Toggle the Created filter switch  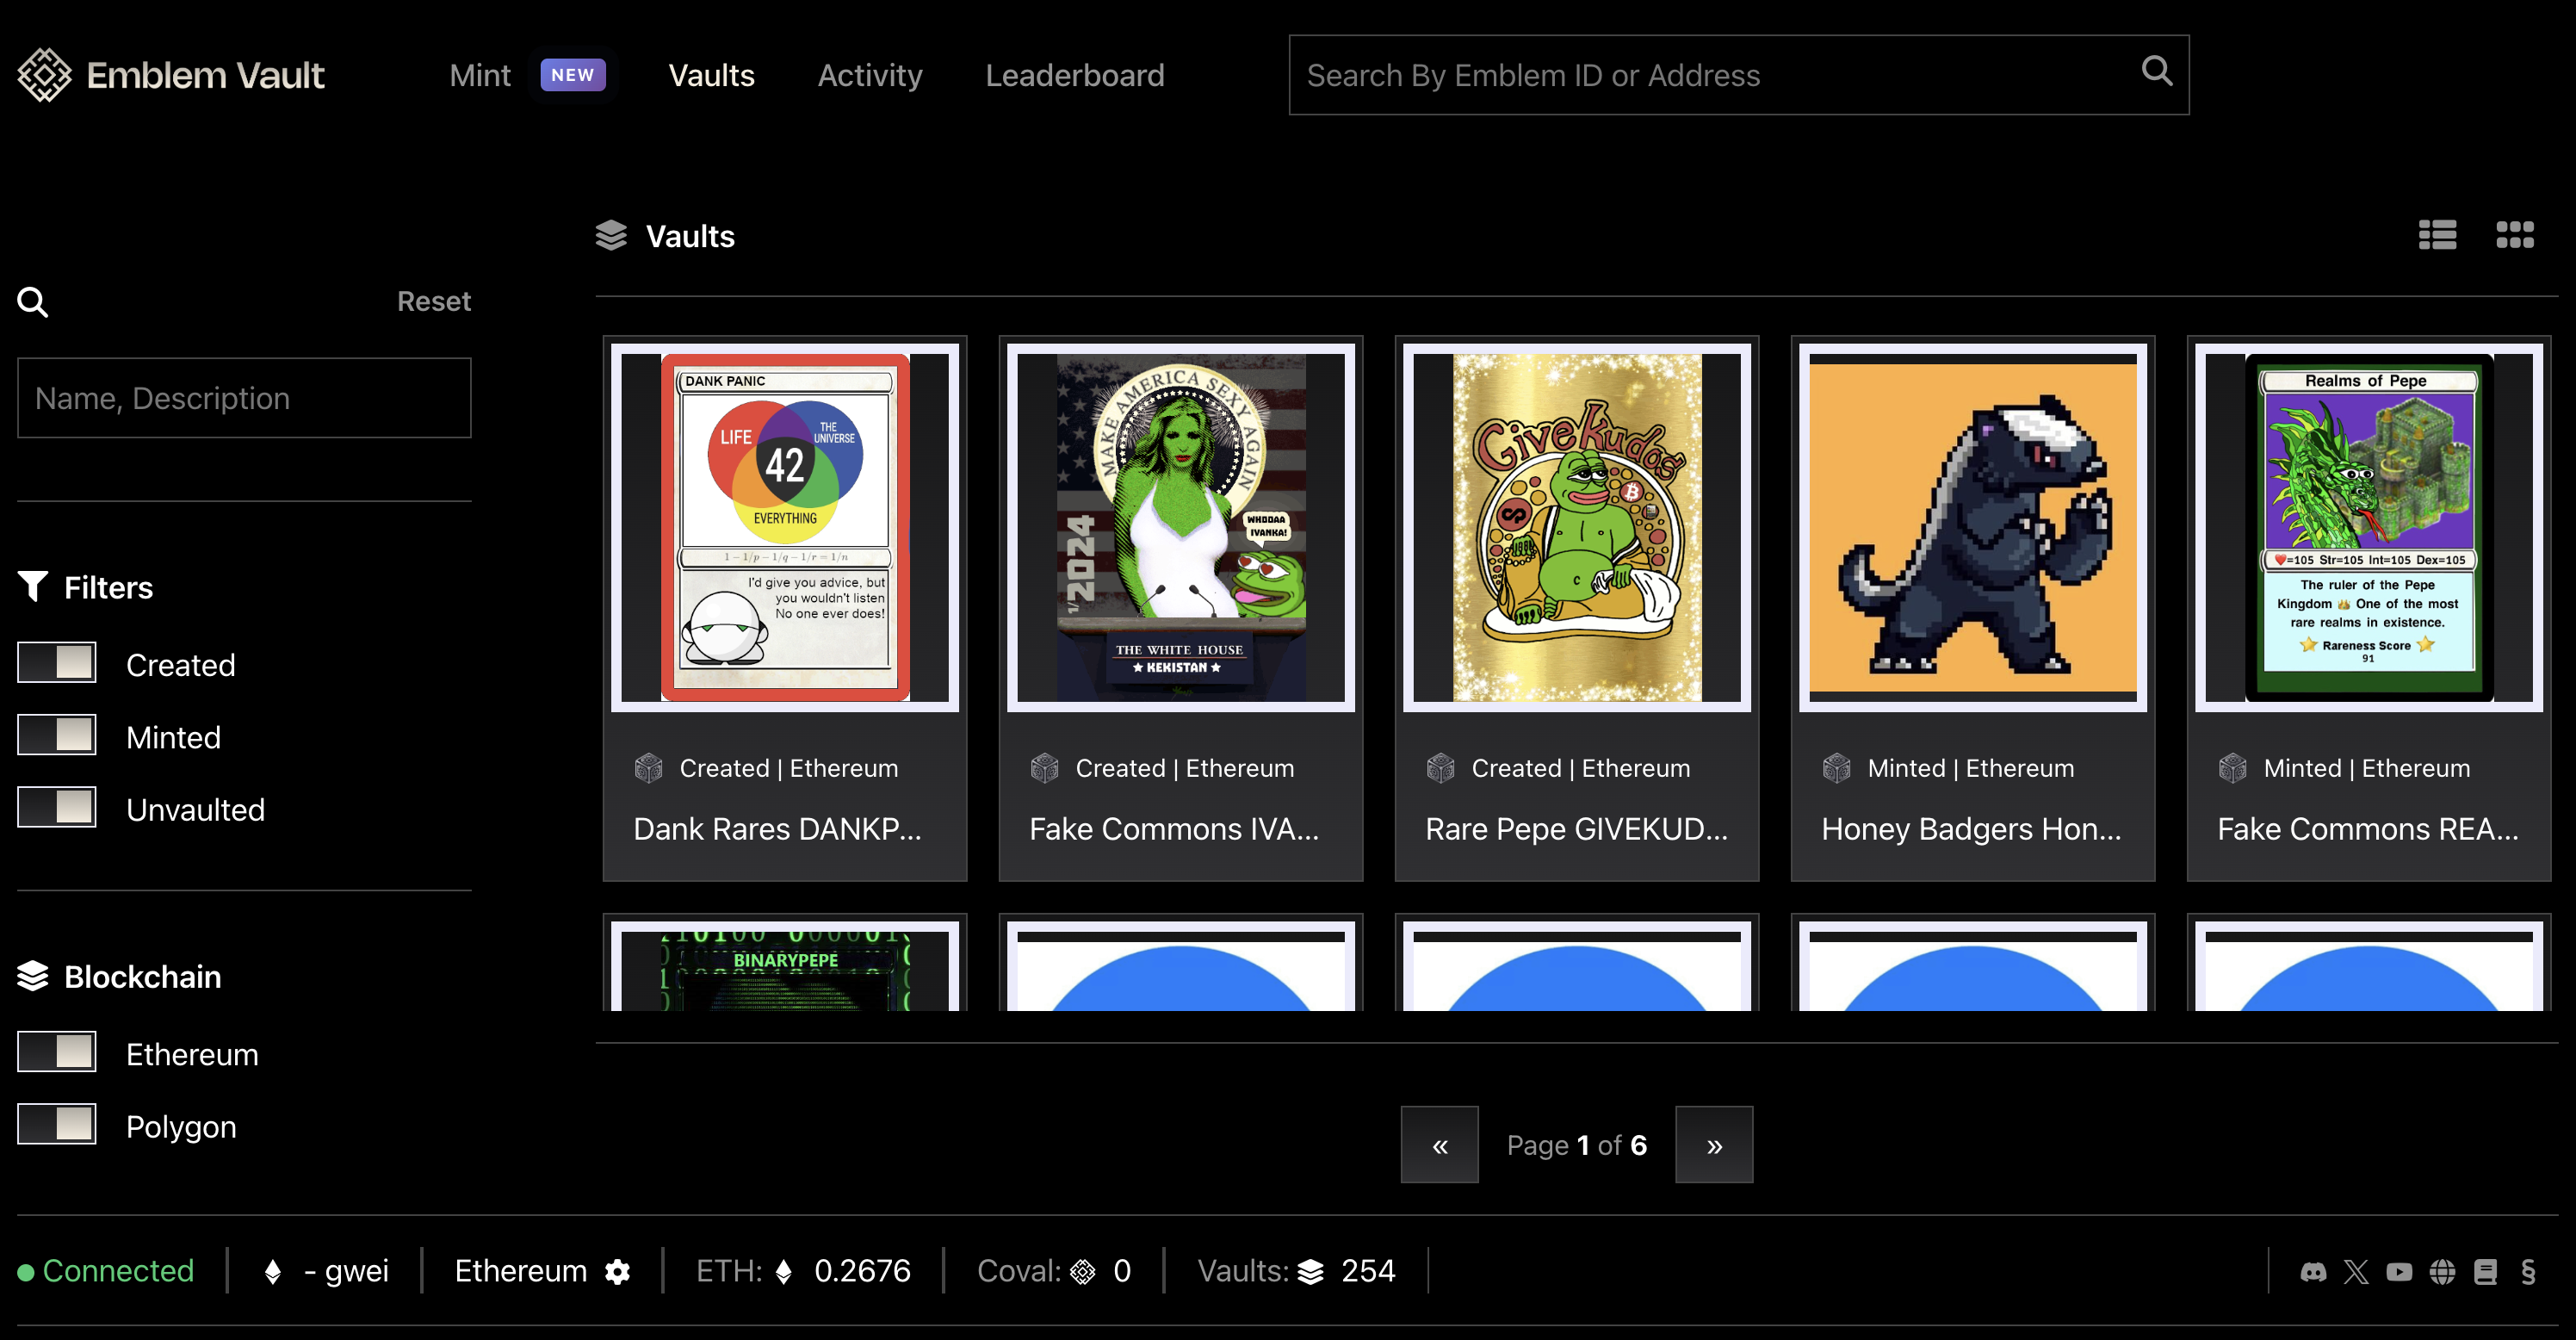tap(57, 663)
